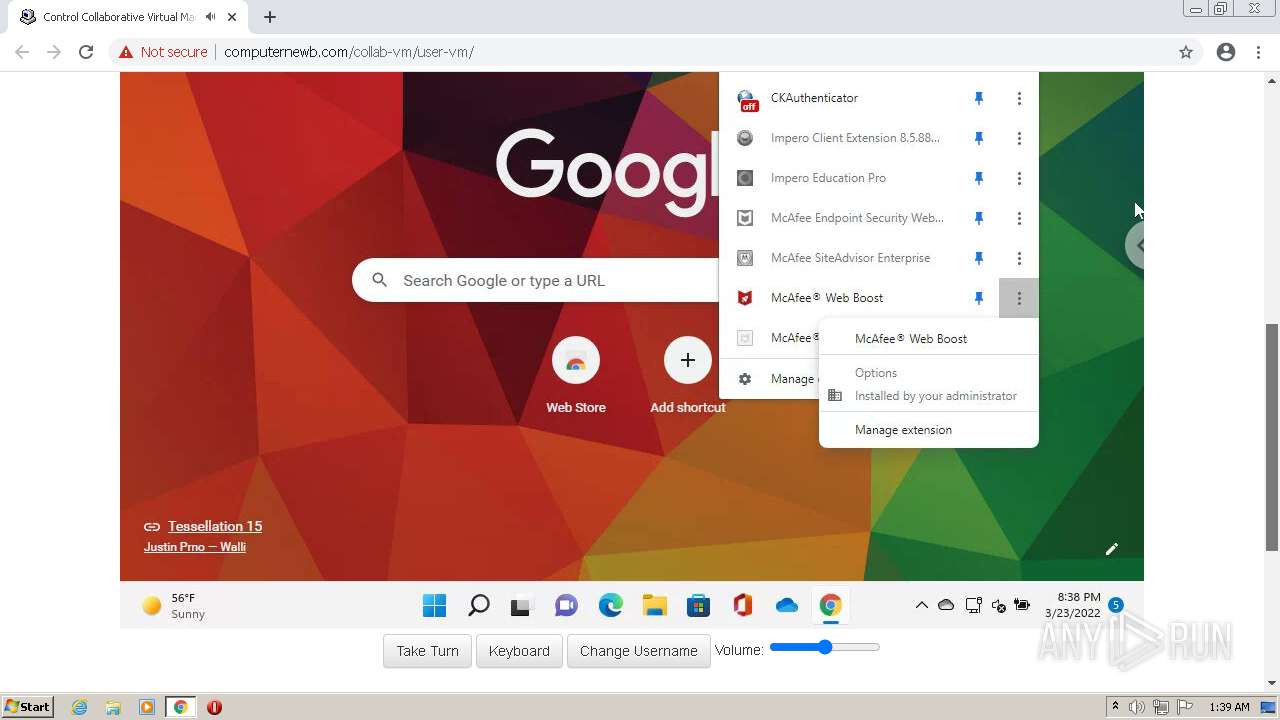Click the Windows 11 Start icon in VM
This screenshot has width=1280, height=720.
(x=434, y=605)
